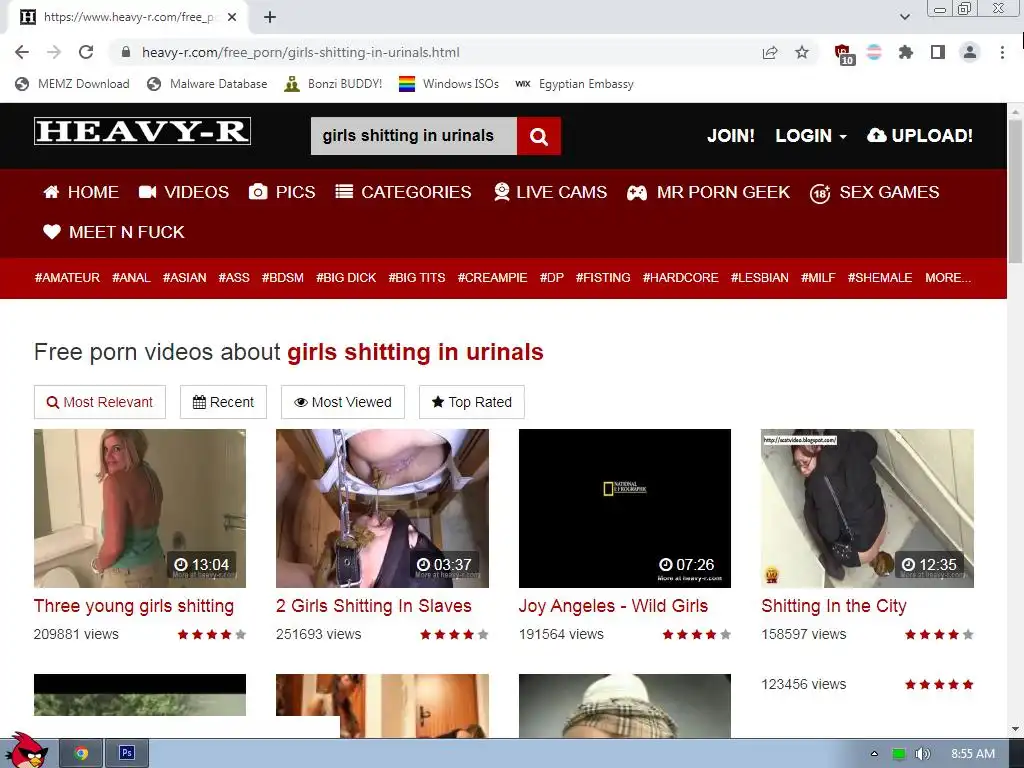Click the #ASIAN tag
The width and height of the screenshot is (1024, 768).
[x=184, y=278]
